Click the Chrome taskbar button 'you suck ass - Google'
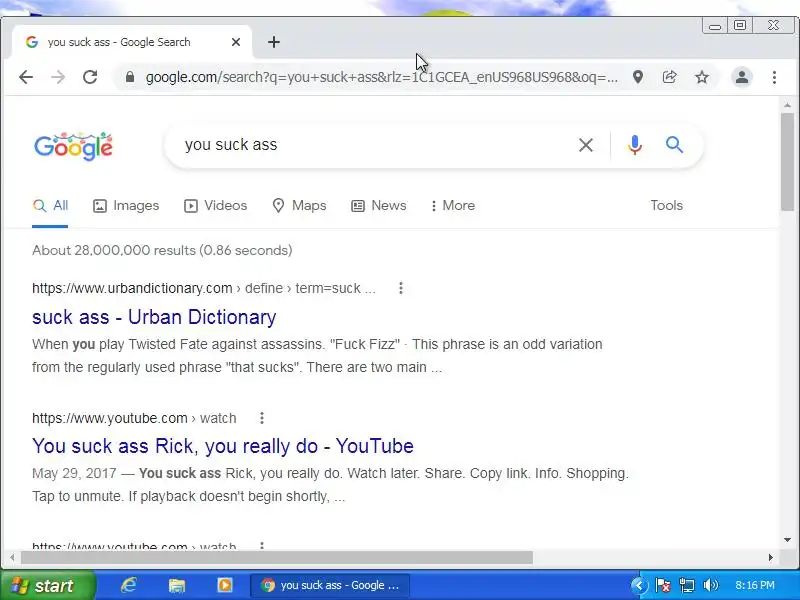The width and height of the screenshot is (800, 600). pyautogui.click(x=330, y=585)
